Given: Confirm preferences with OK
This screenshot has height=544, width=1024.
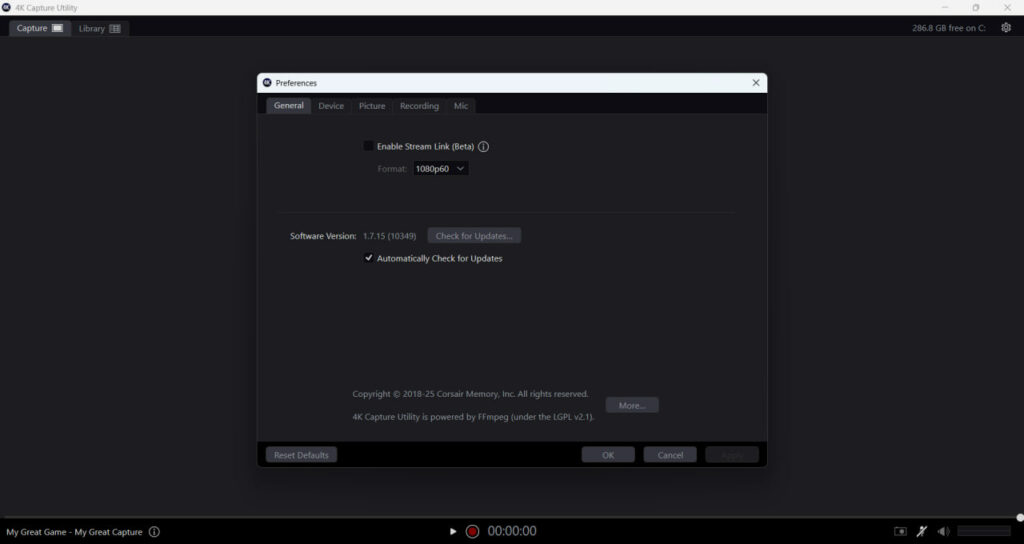Looking at the screenshot, I should (608, 455).
